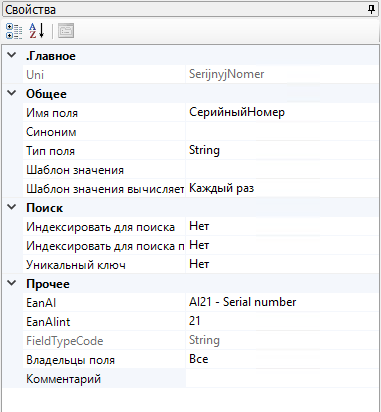Change the Каждый раз value option
The image size is (381, 412).
click(x=282, y=188)
